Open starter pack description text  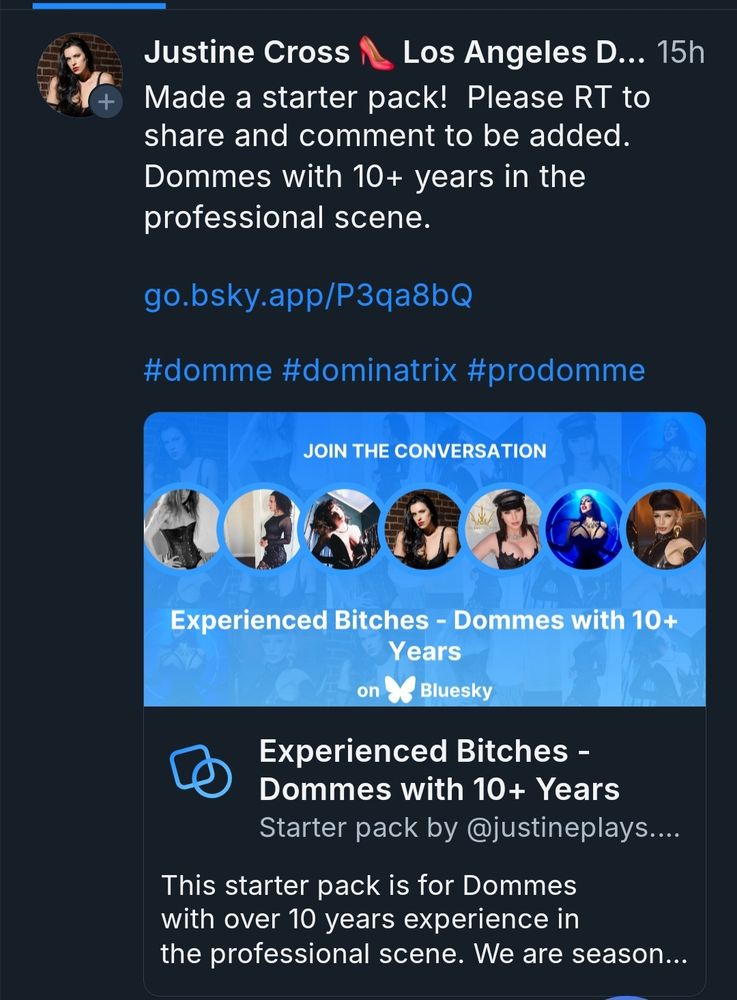[x=424, y=920]
